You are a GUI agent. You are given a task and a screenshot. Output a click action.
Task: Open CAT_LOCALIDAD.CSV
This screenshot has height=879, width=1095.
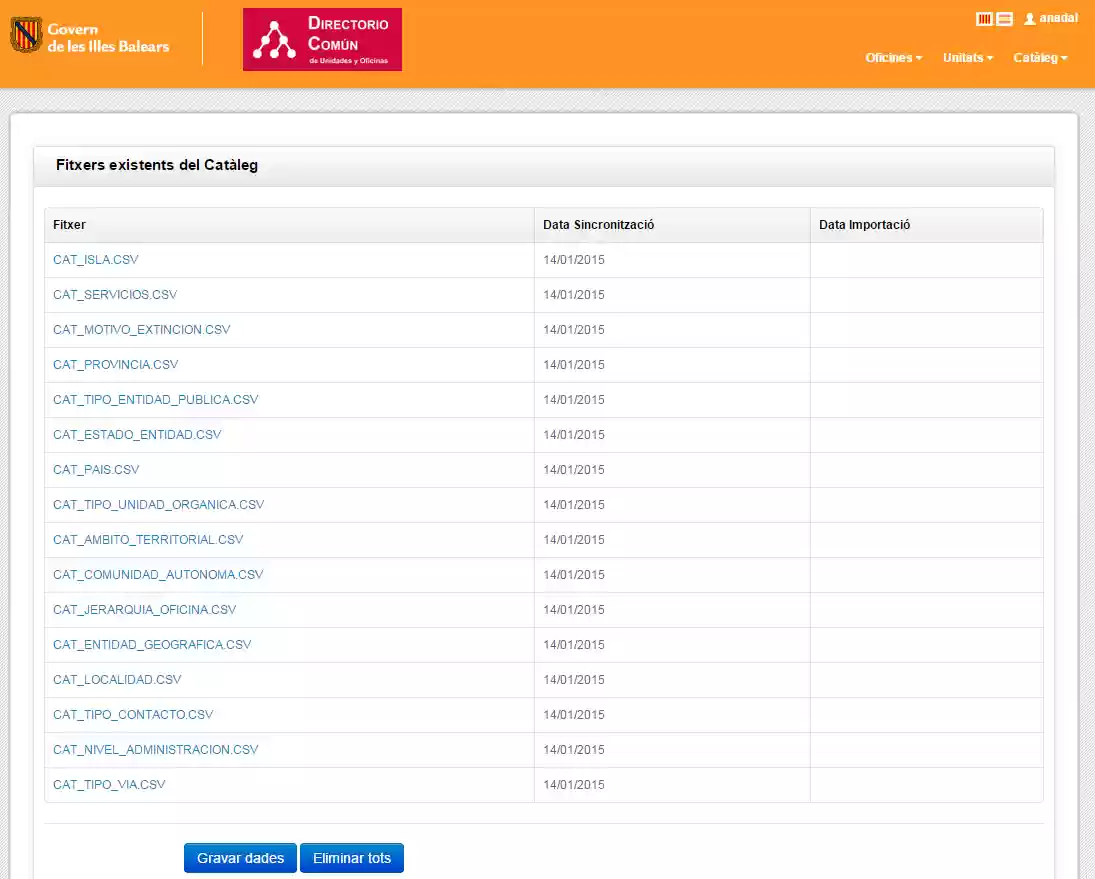tap(117, 679)
